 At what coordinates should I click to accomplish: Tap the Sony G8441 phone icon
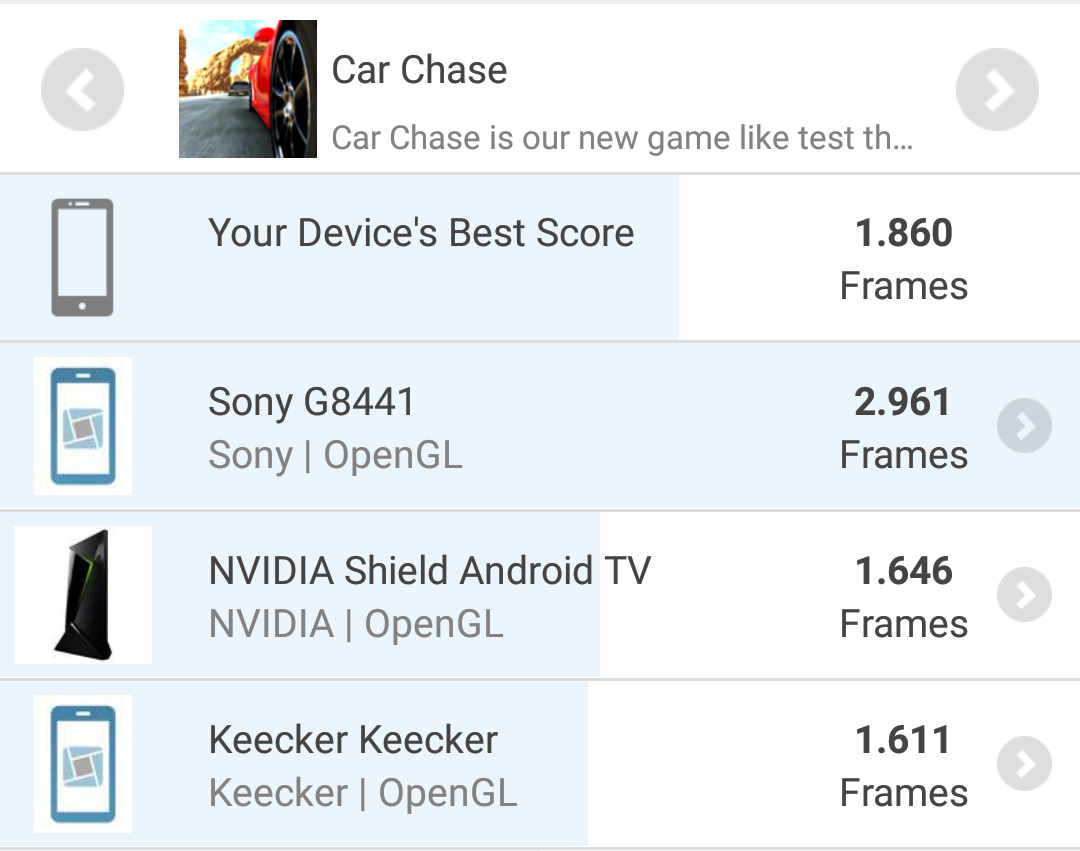[83, 426]
